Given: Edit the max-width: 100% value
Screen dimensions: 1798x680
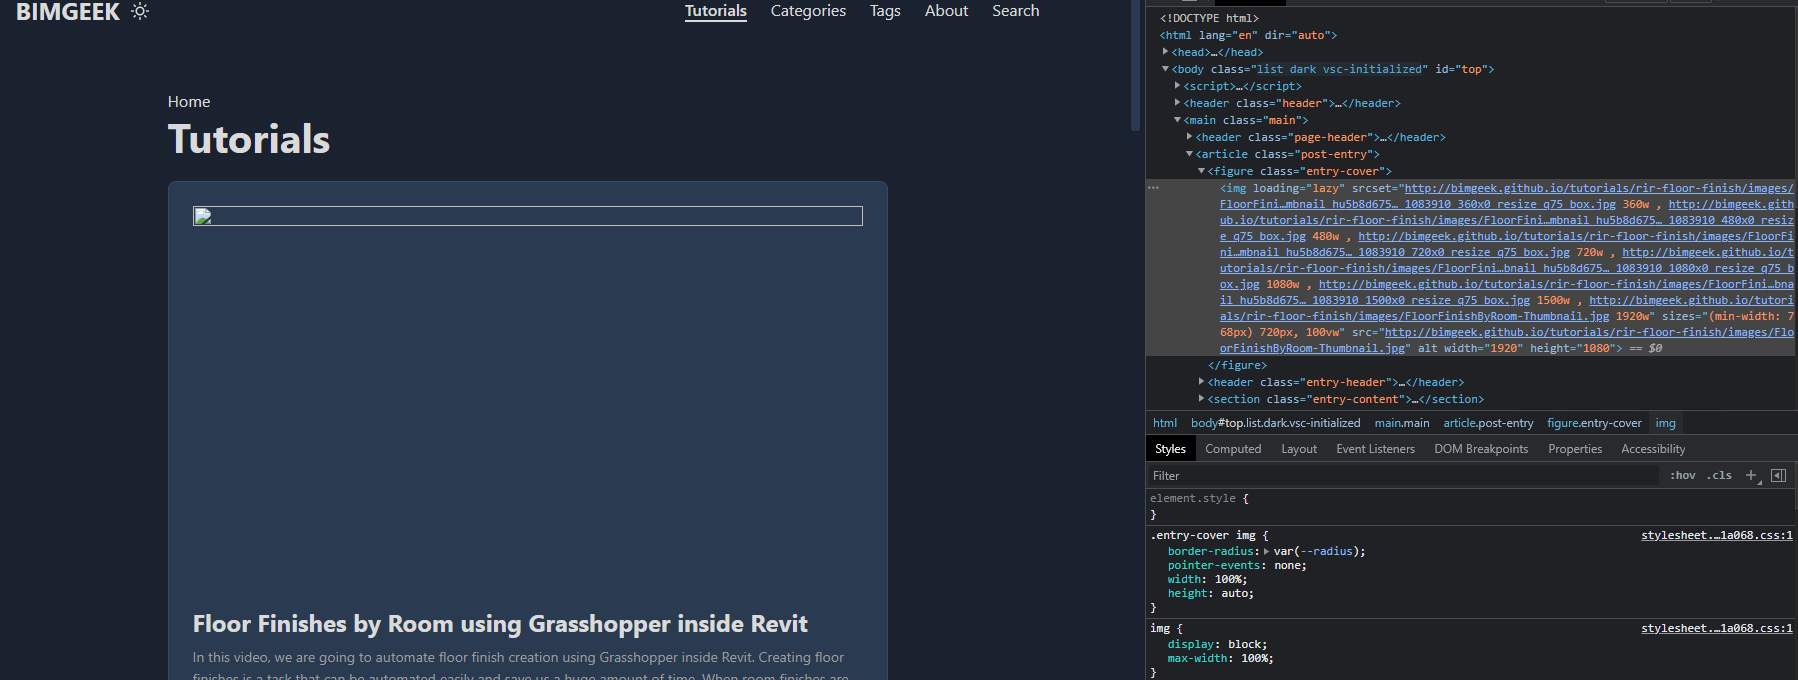Looking at the screenshot, I should 1254,658.
